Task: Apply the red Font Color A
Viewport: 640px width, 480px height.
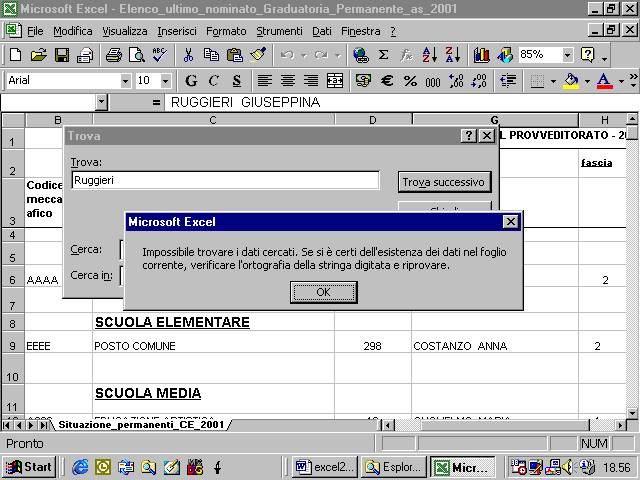Action: pos(604,81)
